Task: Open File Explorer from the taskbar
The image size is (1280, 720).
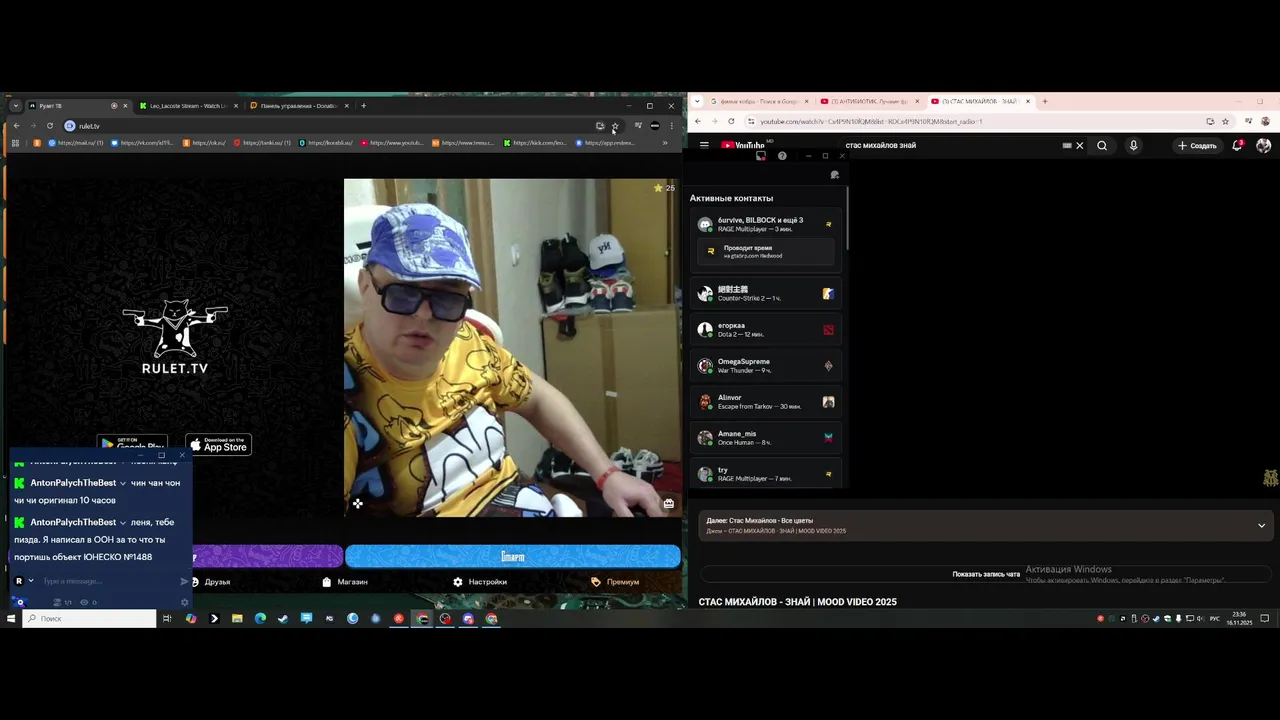Action: tap(237, 619)
